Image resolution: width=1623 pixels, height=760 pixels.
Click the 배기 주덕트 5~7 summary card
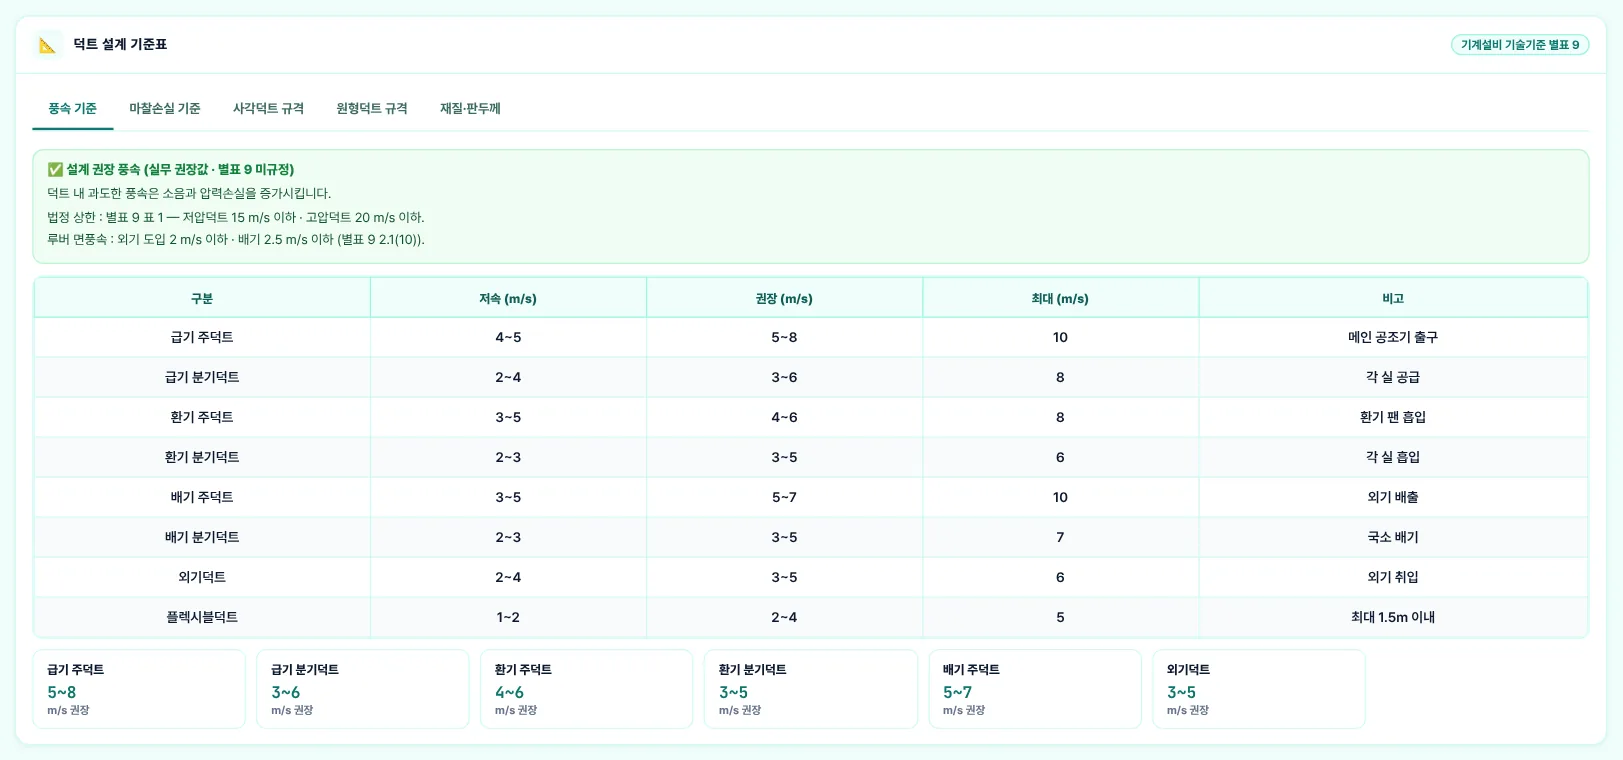1035,689
